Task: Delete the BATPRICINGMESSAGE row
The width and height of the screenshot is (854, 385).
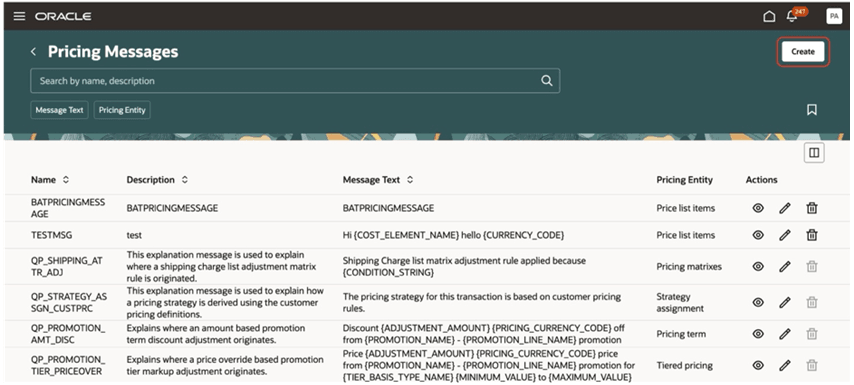Action: click(x=812, y=207)
